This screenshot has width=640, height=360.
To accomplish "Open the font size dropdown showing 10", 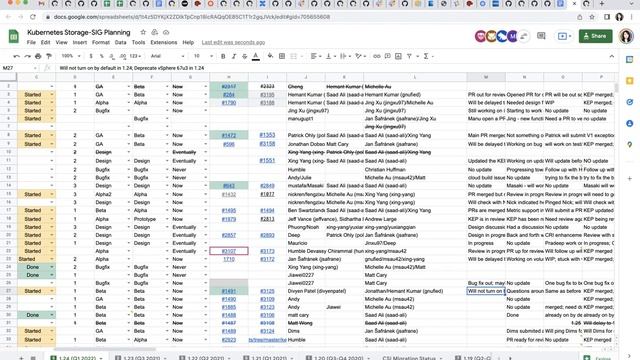I will [203, 56].
